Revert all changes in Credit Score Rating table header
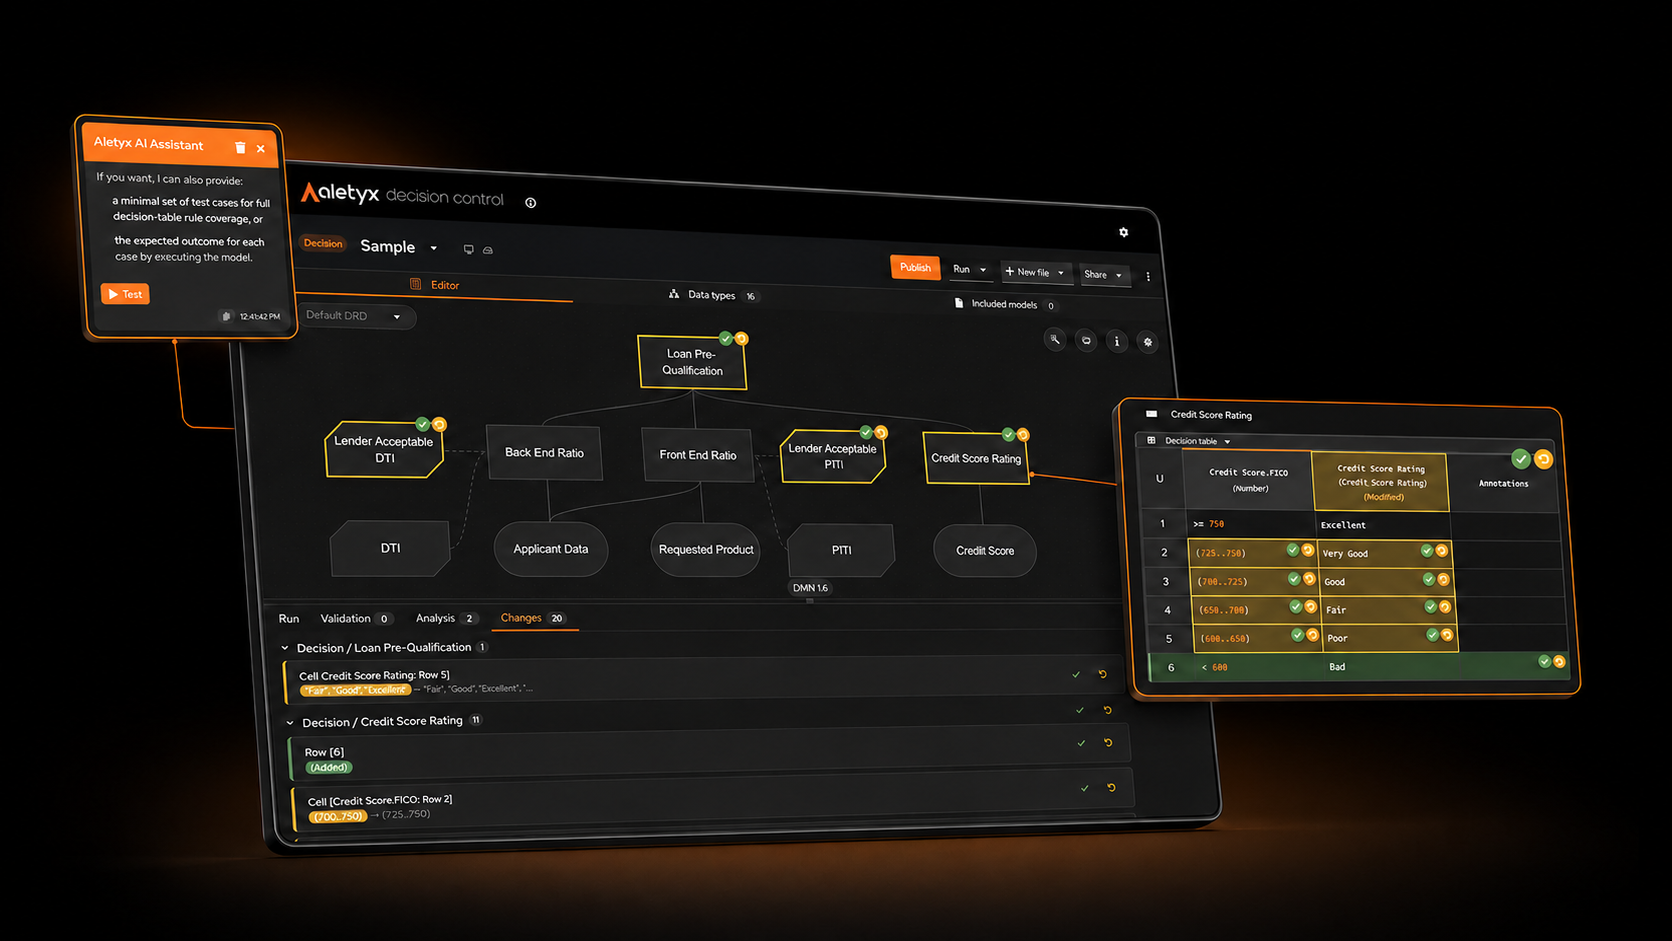Viewport: 1672px width, 941px height. [1544, 460]
